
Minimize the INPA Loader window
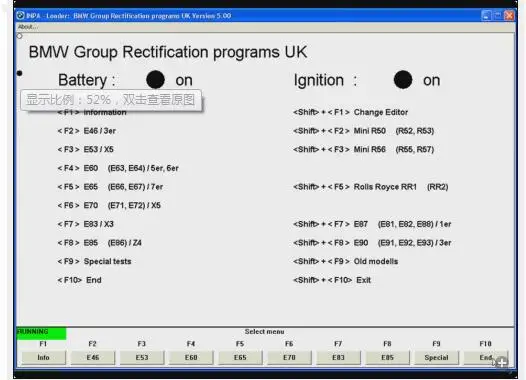pos(486,15)
